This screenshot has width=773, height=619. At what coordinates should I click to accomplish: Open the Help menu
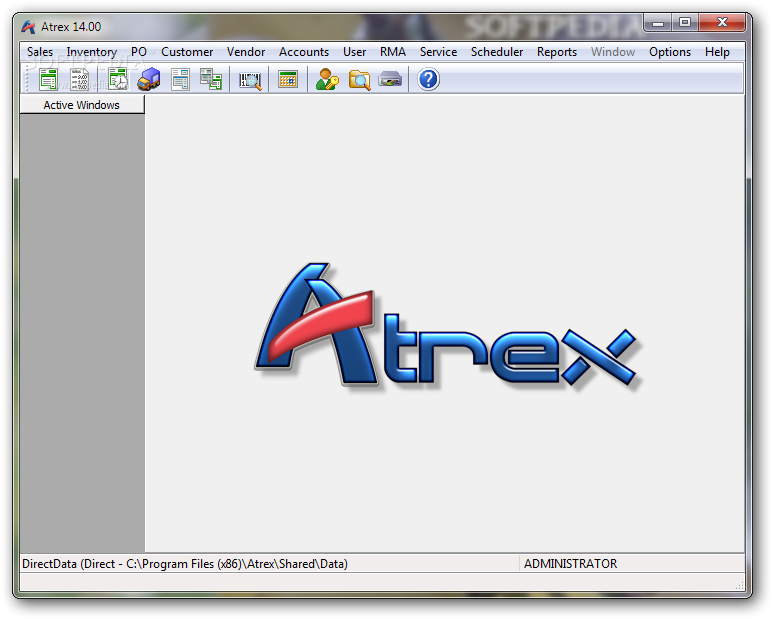coord(717,52)
